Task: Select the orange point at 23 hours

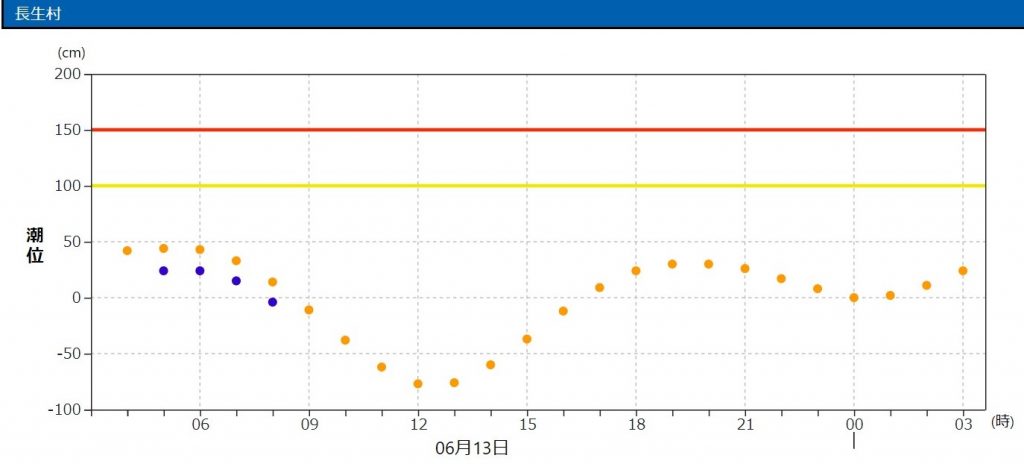Action: [x=818, y=288]
